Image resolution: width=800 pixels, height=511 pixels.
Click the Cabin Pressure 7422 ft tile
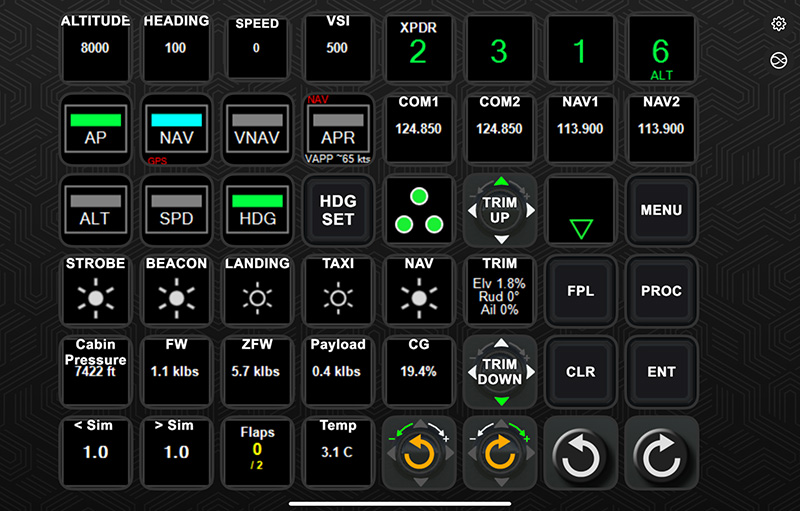coord(95,372)
